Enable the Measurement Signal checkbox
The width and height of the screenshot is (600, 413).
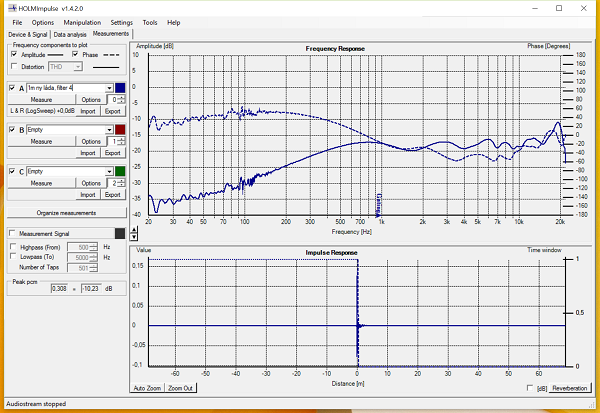pyautogui.click(x=13, y=233)
